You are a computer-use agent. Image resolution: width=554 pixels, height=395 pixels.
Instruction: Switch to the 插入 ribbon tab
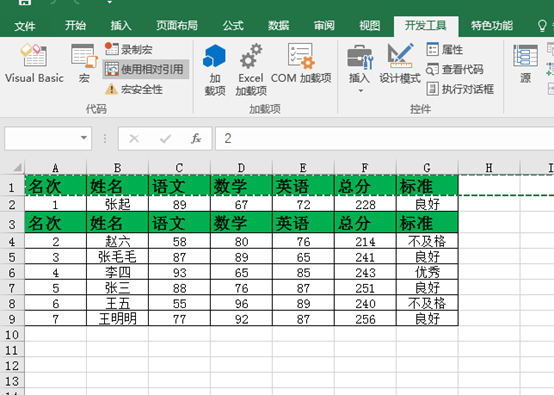pyautogui.click(x=121, y=26)
